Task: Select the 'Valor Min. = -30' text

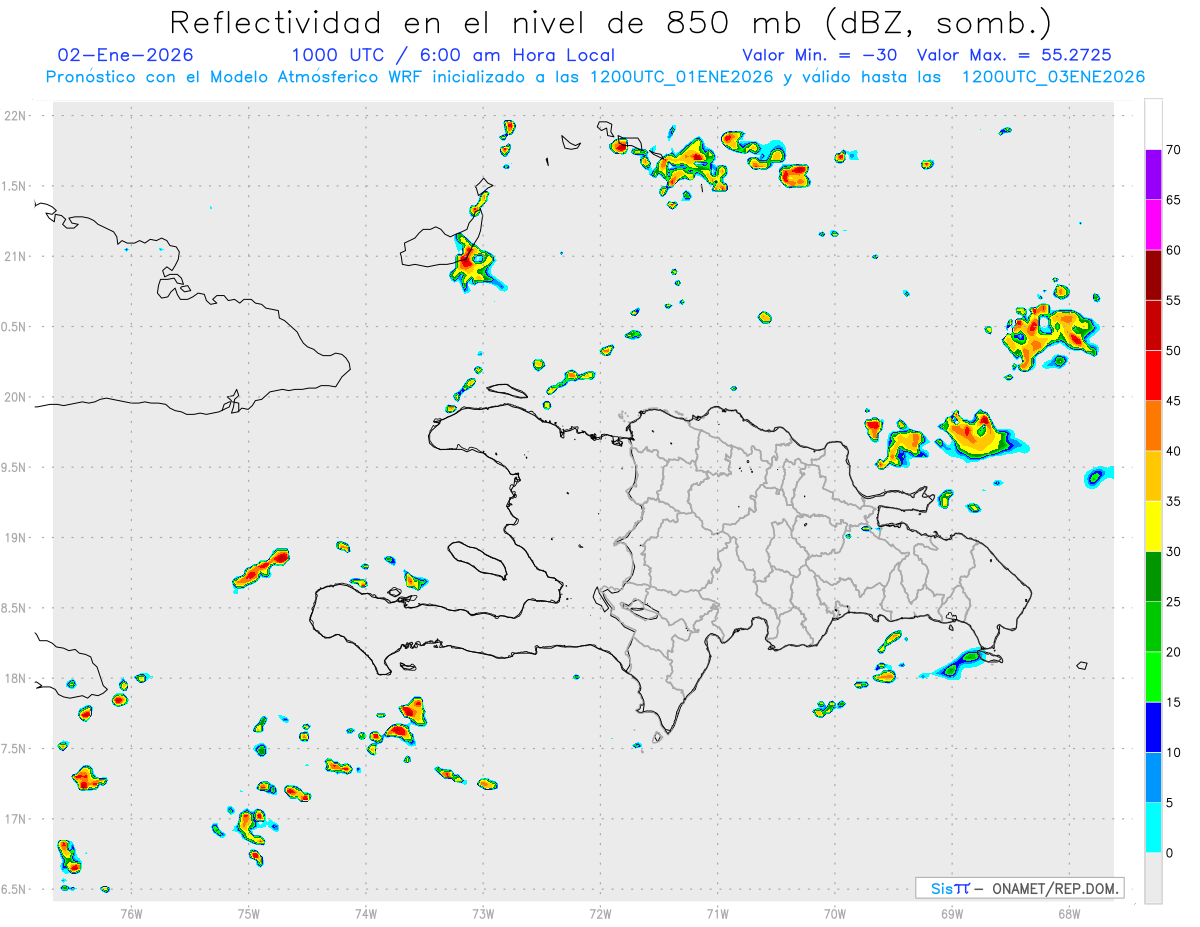Action: pyautogui.click(x=820, y=55)
